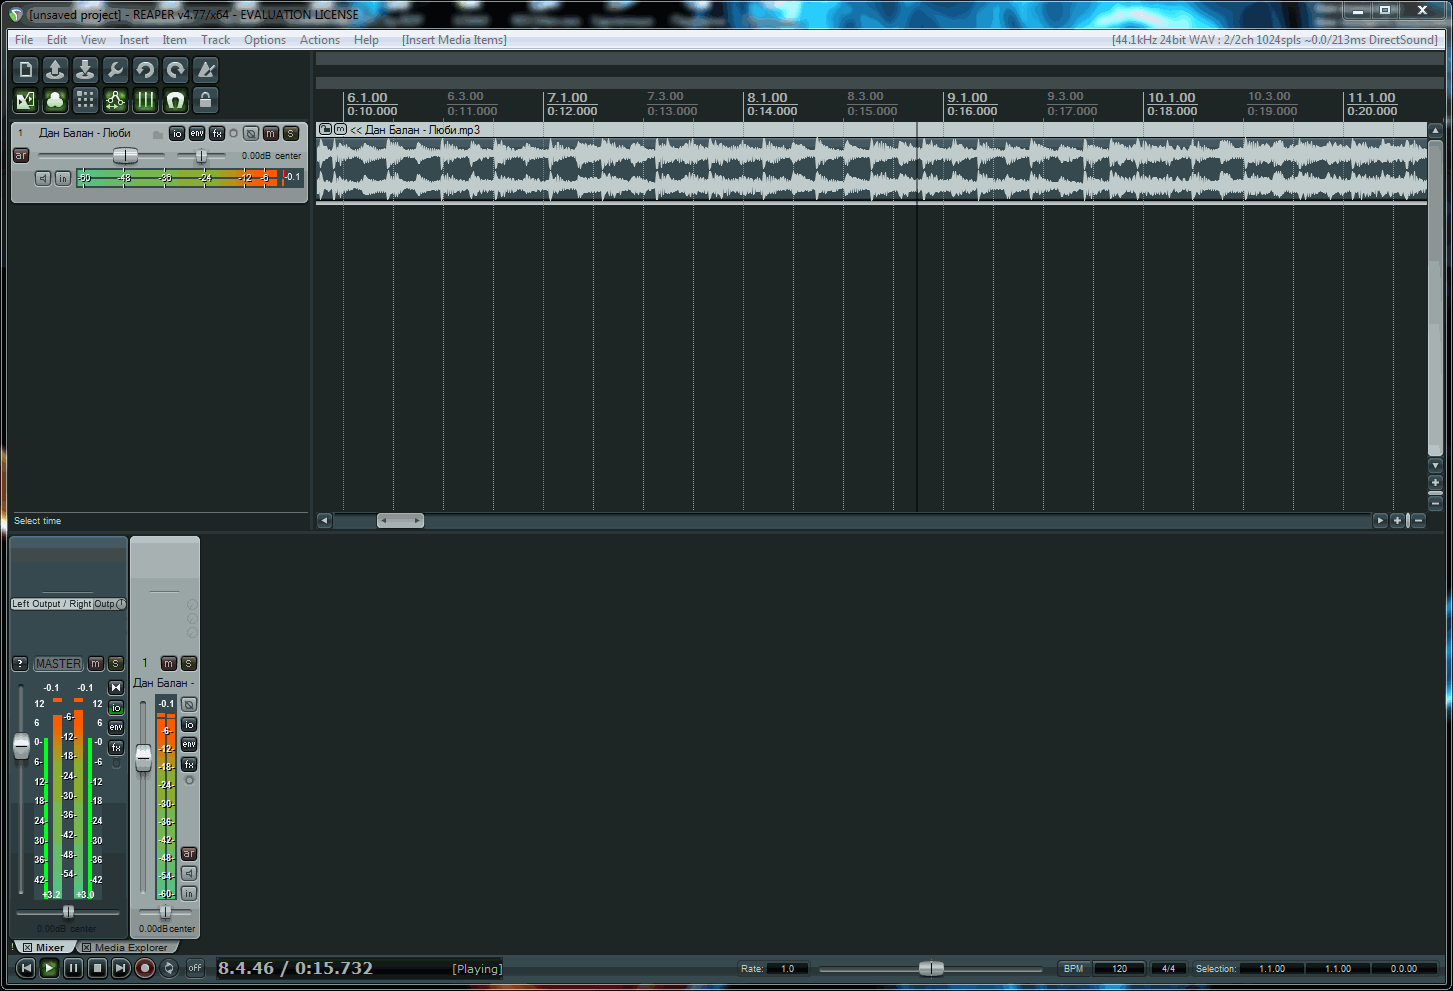Mute track 1 in the track panel
The image size is (1453, 991).
[270, 133]
